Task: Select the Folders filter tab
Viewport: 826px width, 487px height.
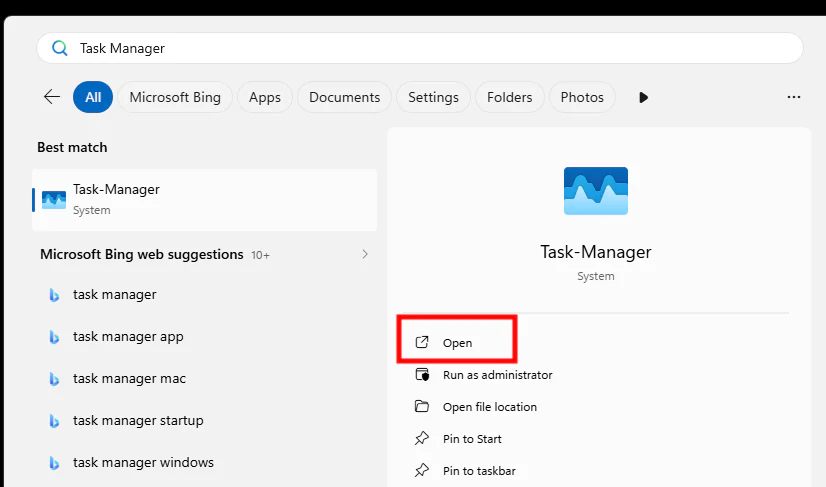Action: (509, 97)
